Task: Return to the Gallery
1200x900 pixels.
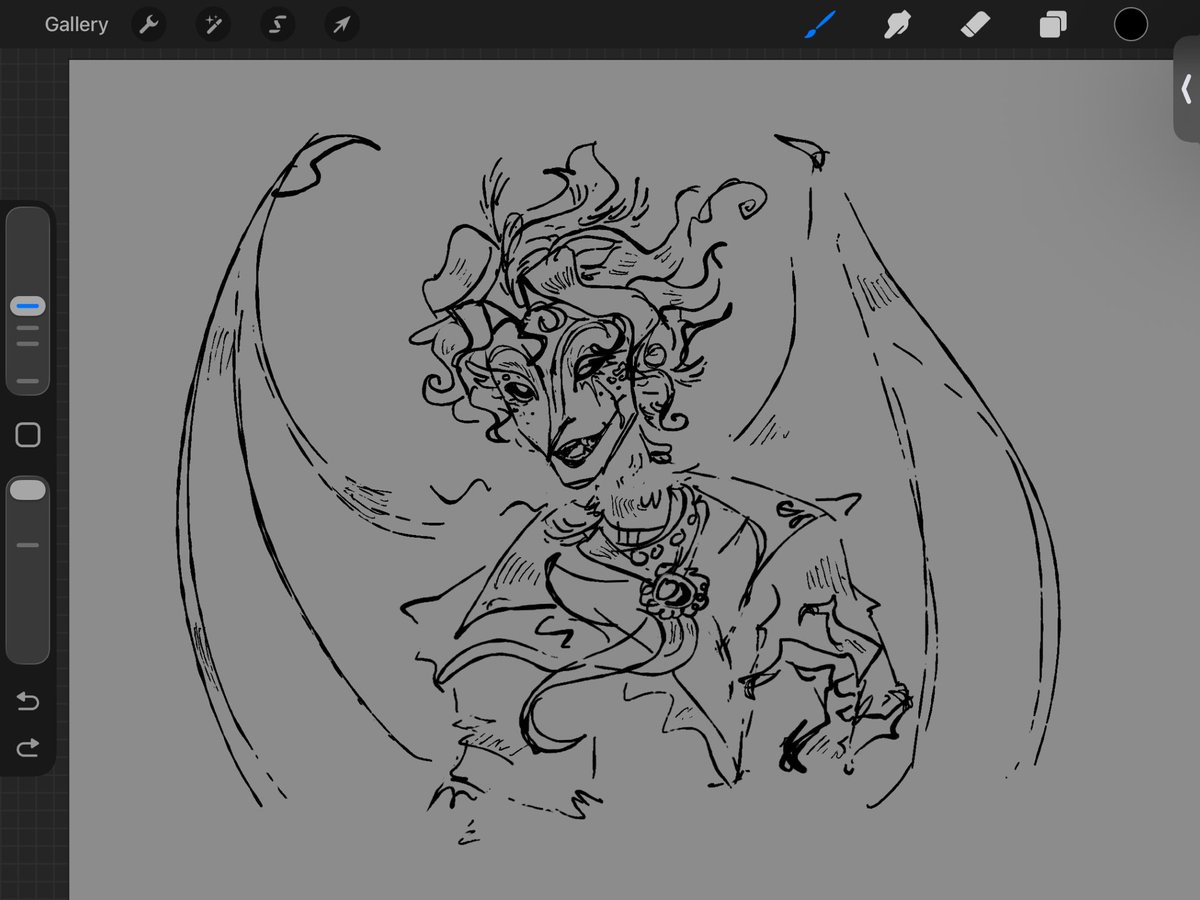Action: (76, 25)
